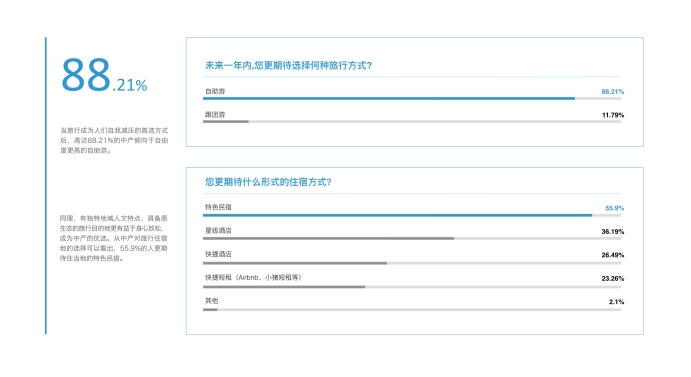The image size is (691, 377).
Task: Click the blue vertical line at left
Action: click(x=45, y=186)
